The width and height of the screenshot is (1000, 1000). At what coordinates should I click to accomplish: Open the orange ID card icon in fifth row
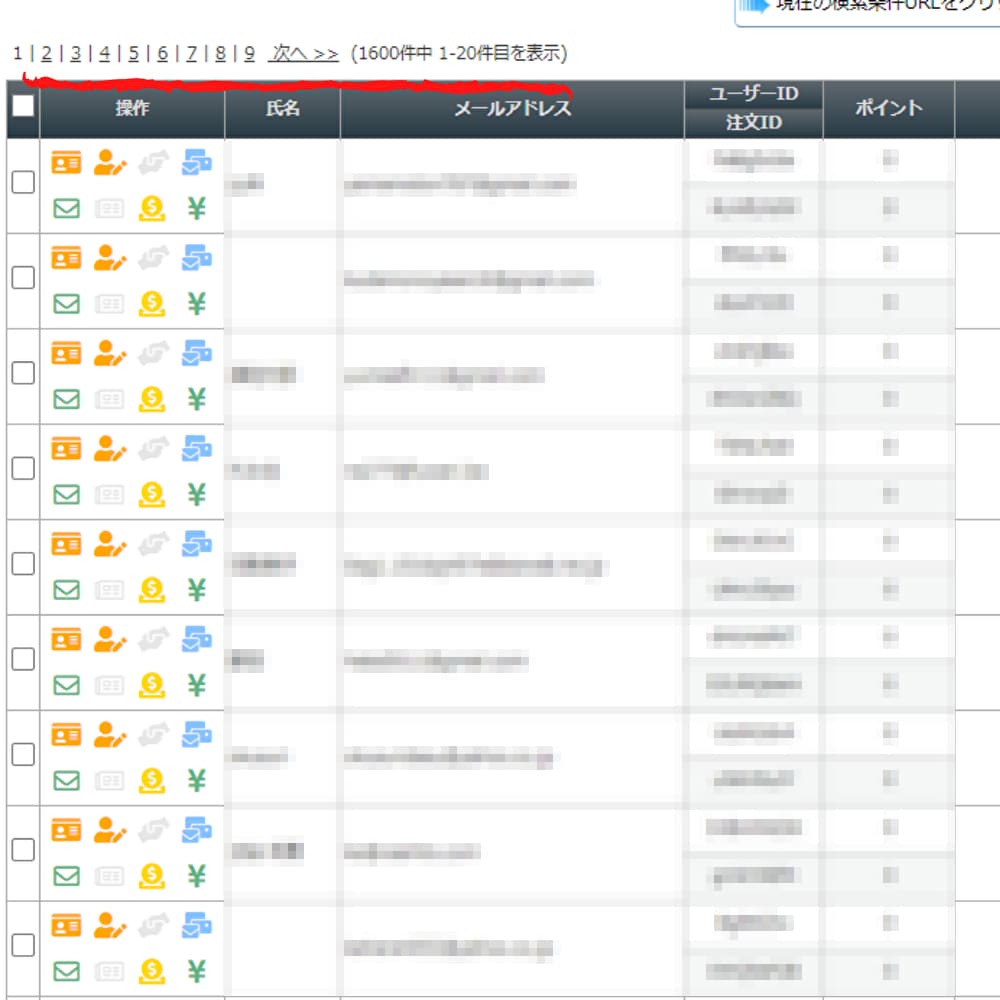click(66, 544)
